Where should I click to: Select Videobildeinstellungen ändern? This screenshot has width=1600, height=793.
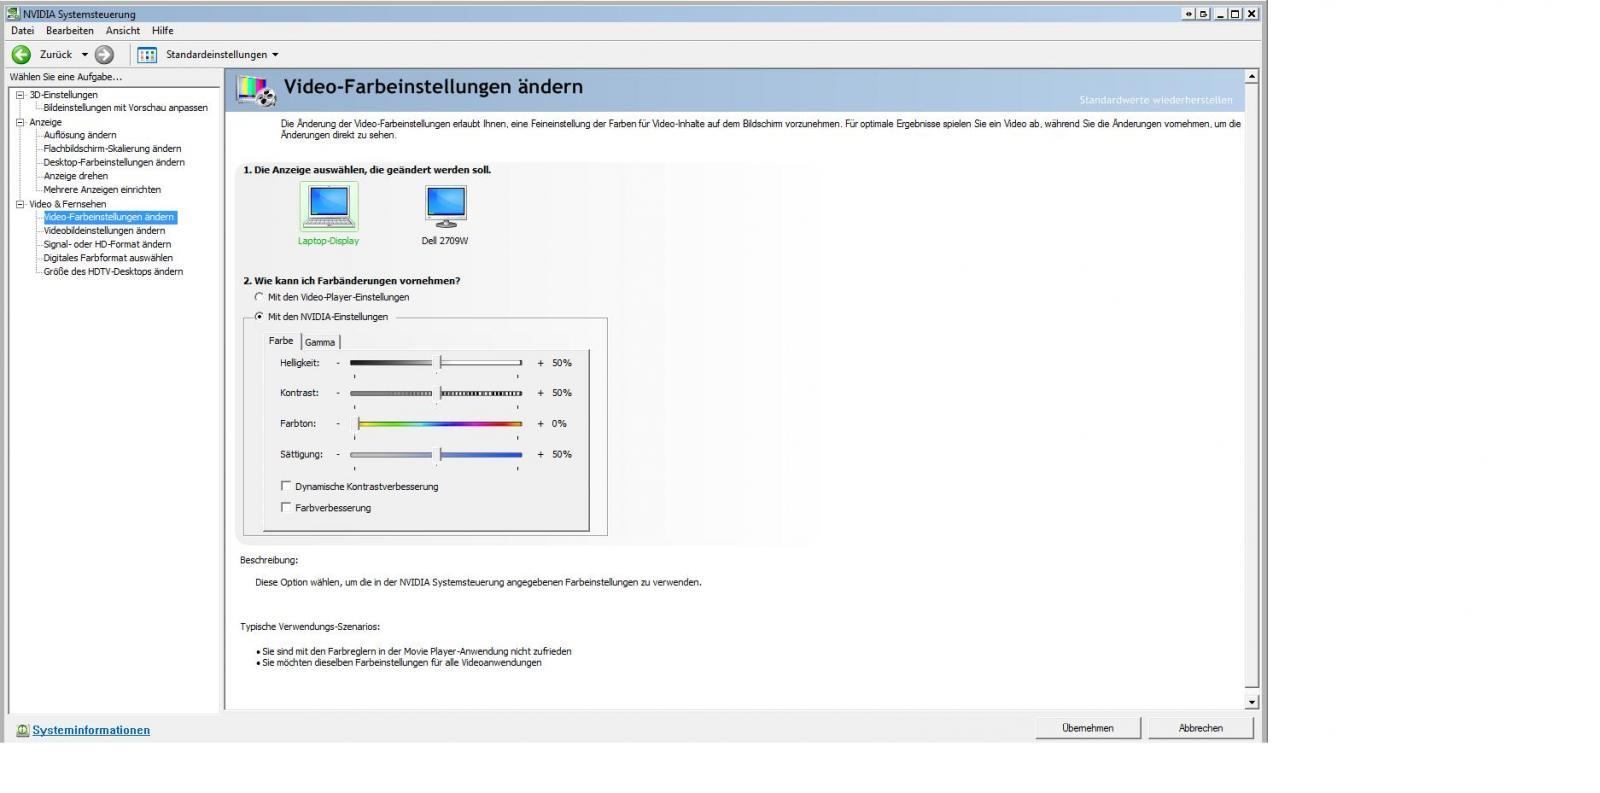pos(104,231)
